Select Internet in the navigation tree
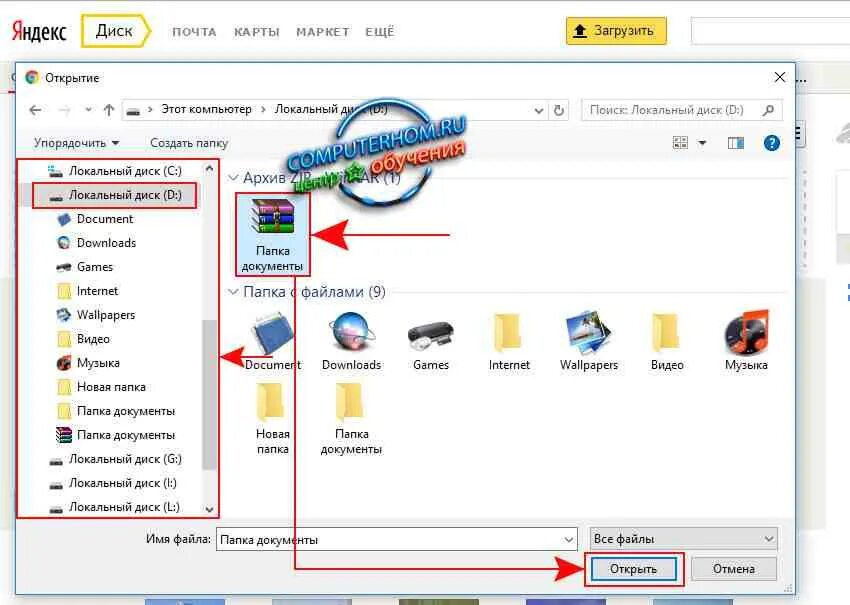Image resolution: width=850 pixels, height=605 pixels. point(87,291)
